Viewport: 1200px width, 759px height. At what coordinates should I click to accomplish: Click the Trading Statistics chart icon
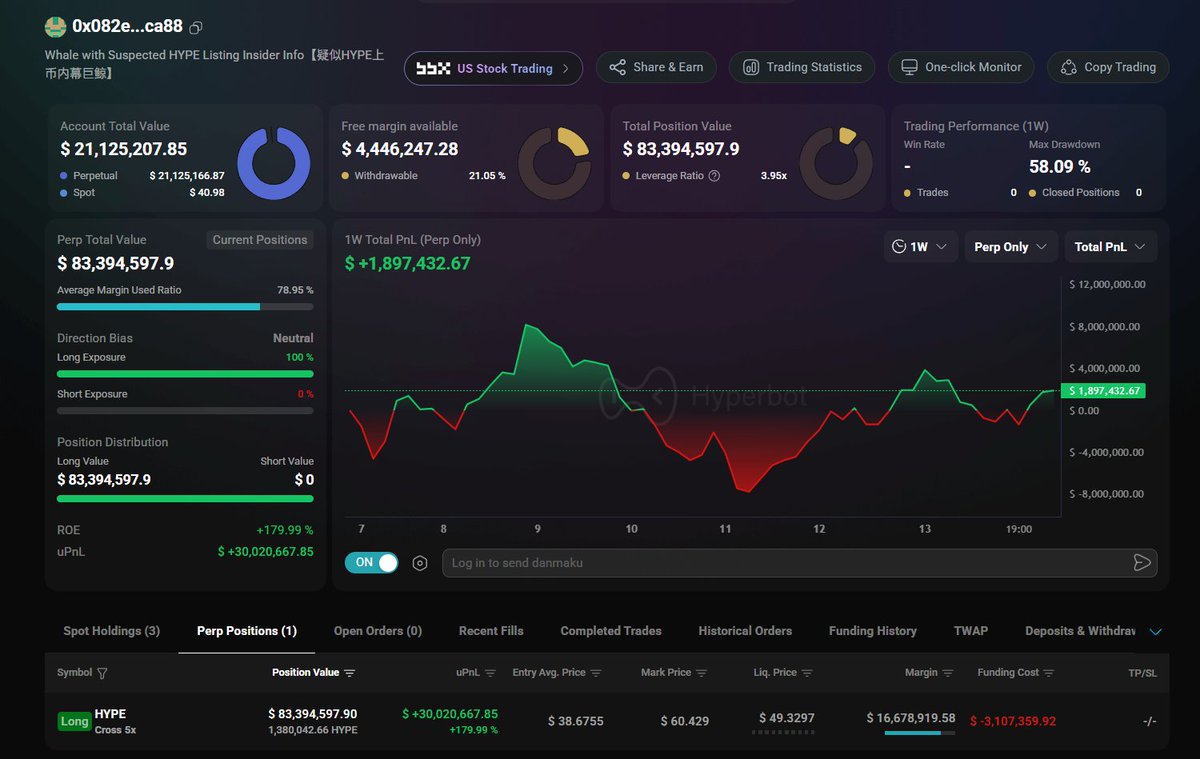750,67
